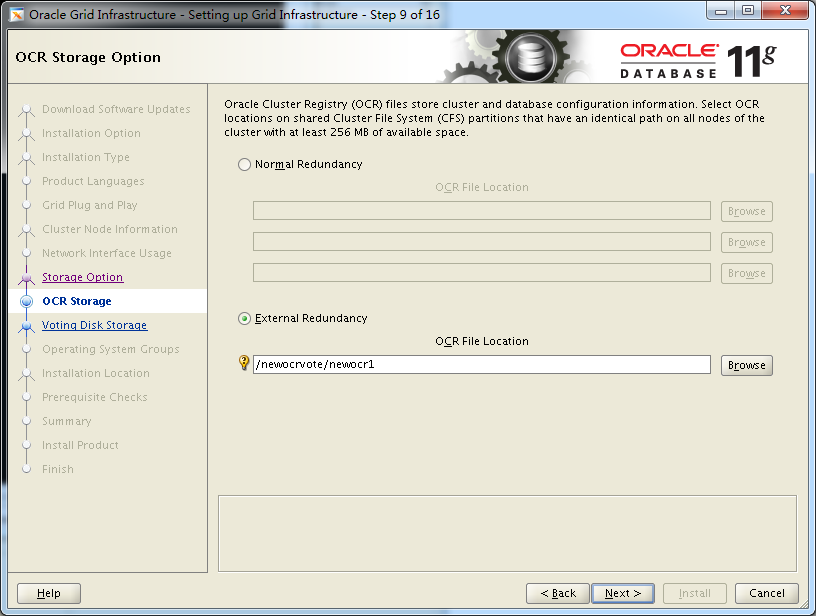Image resolution: width=816 pixels, height=616 pixels.
Task: Click third disabled OCR File Location field
Action: point(481,273)
